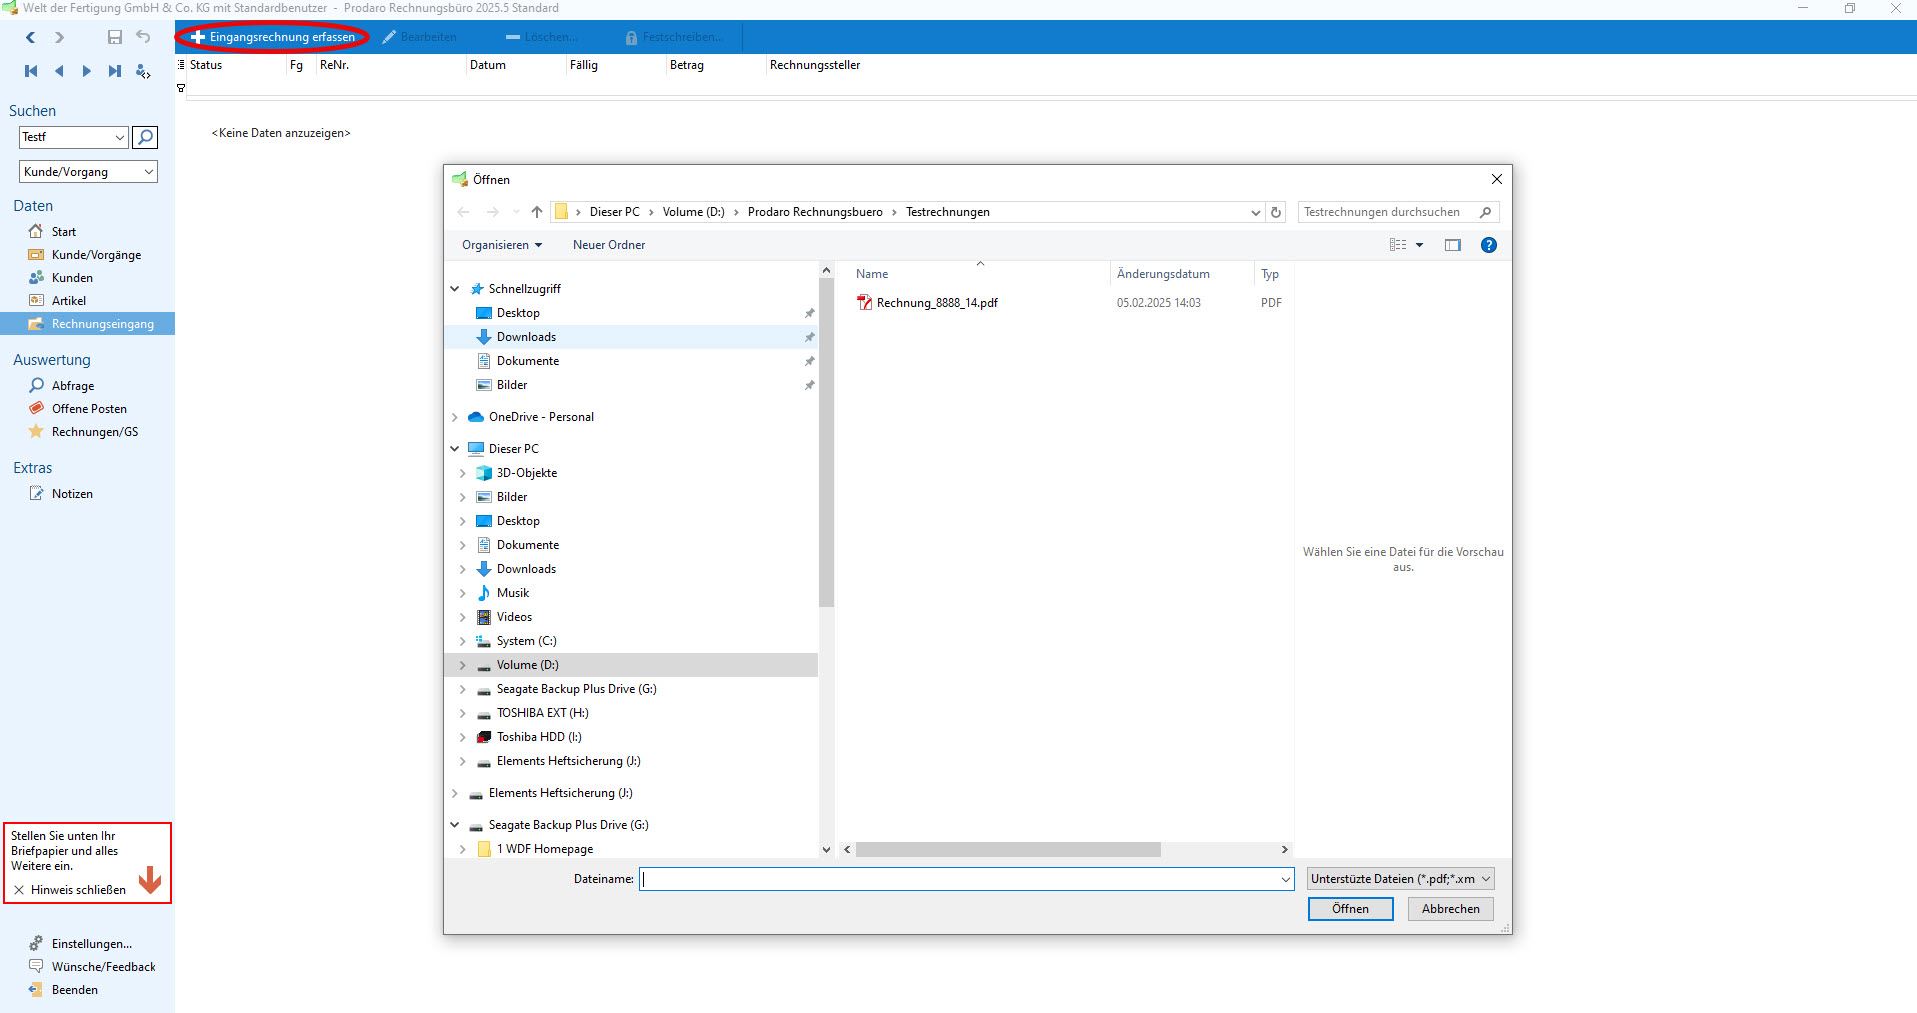This screenshot has height=1013, width=1917.
Task: Click the Abbrechen button
Action: (x=1450, y=909)
